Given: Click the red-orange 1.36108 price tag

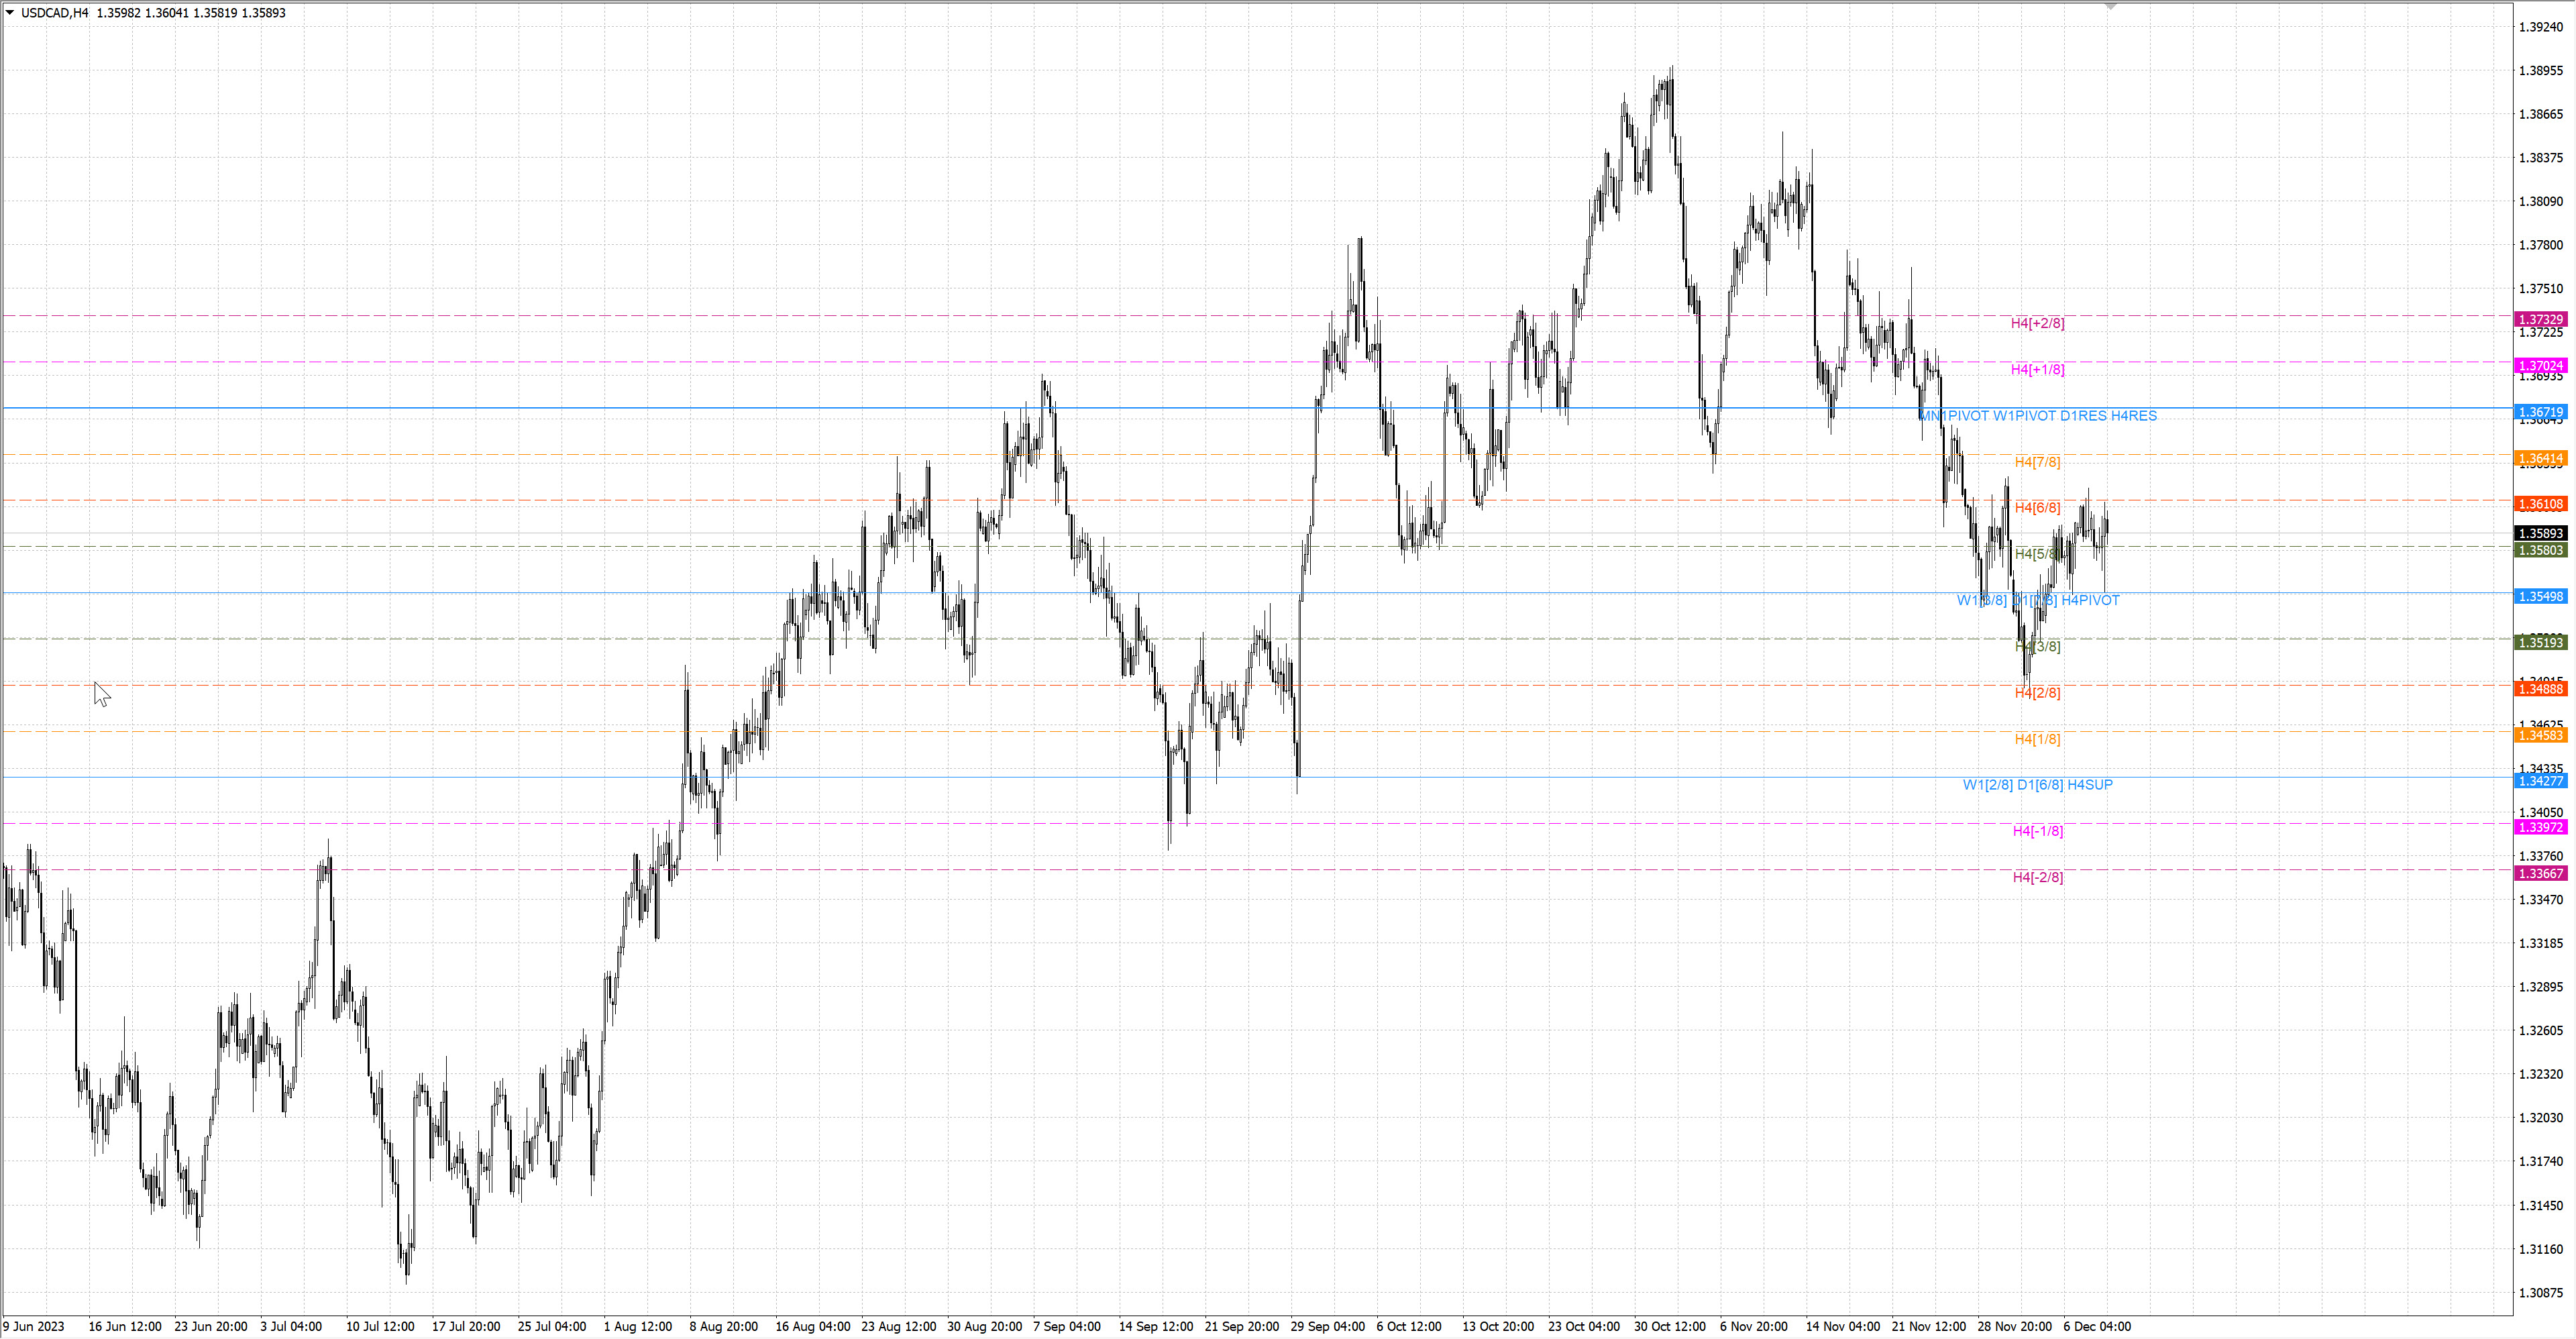Looking at the screenshot, I should pos(2540,504).
